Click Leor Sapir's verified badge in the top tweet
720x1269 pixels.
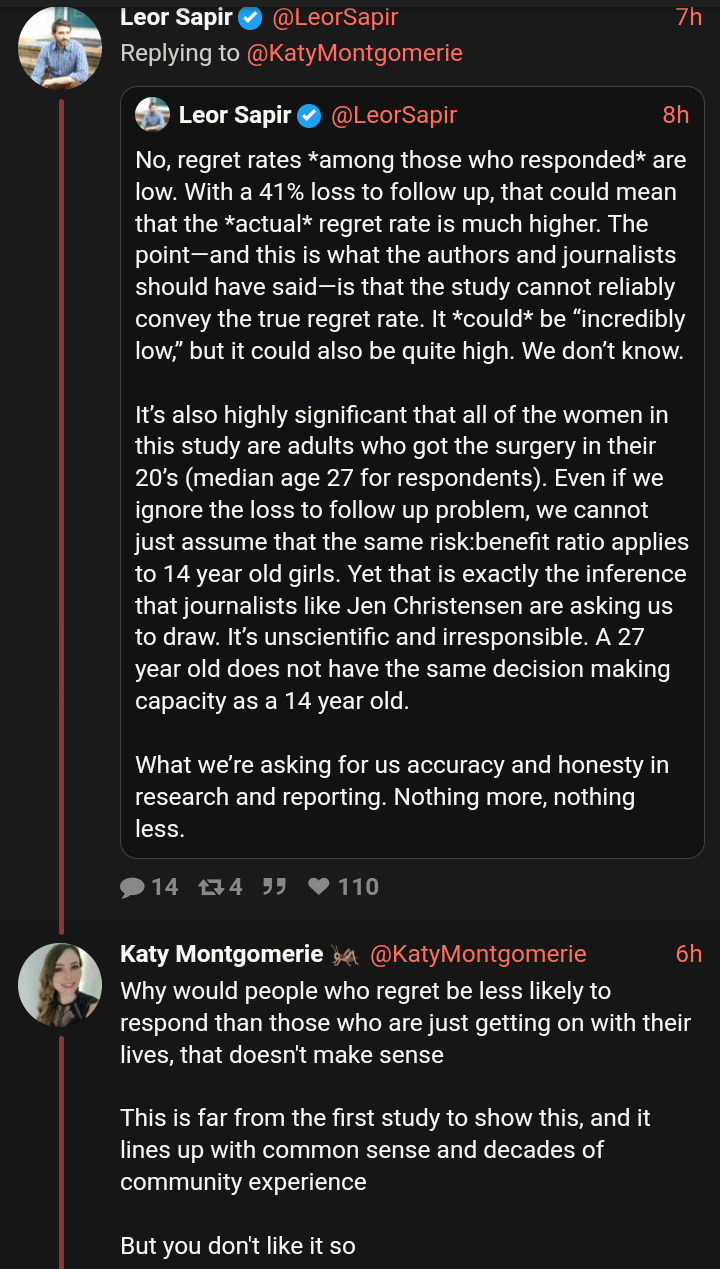(x=251, y=17)
